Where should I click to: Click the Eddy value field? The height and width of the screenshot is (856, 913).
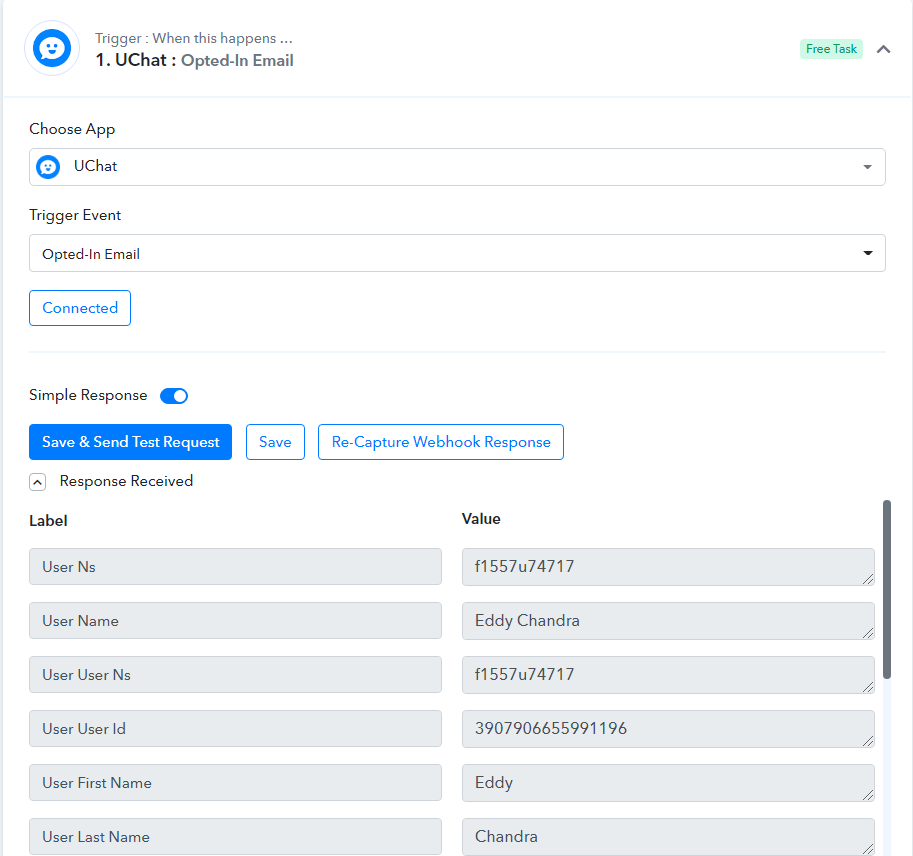click(668, 783)
